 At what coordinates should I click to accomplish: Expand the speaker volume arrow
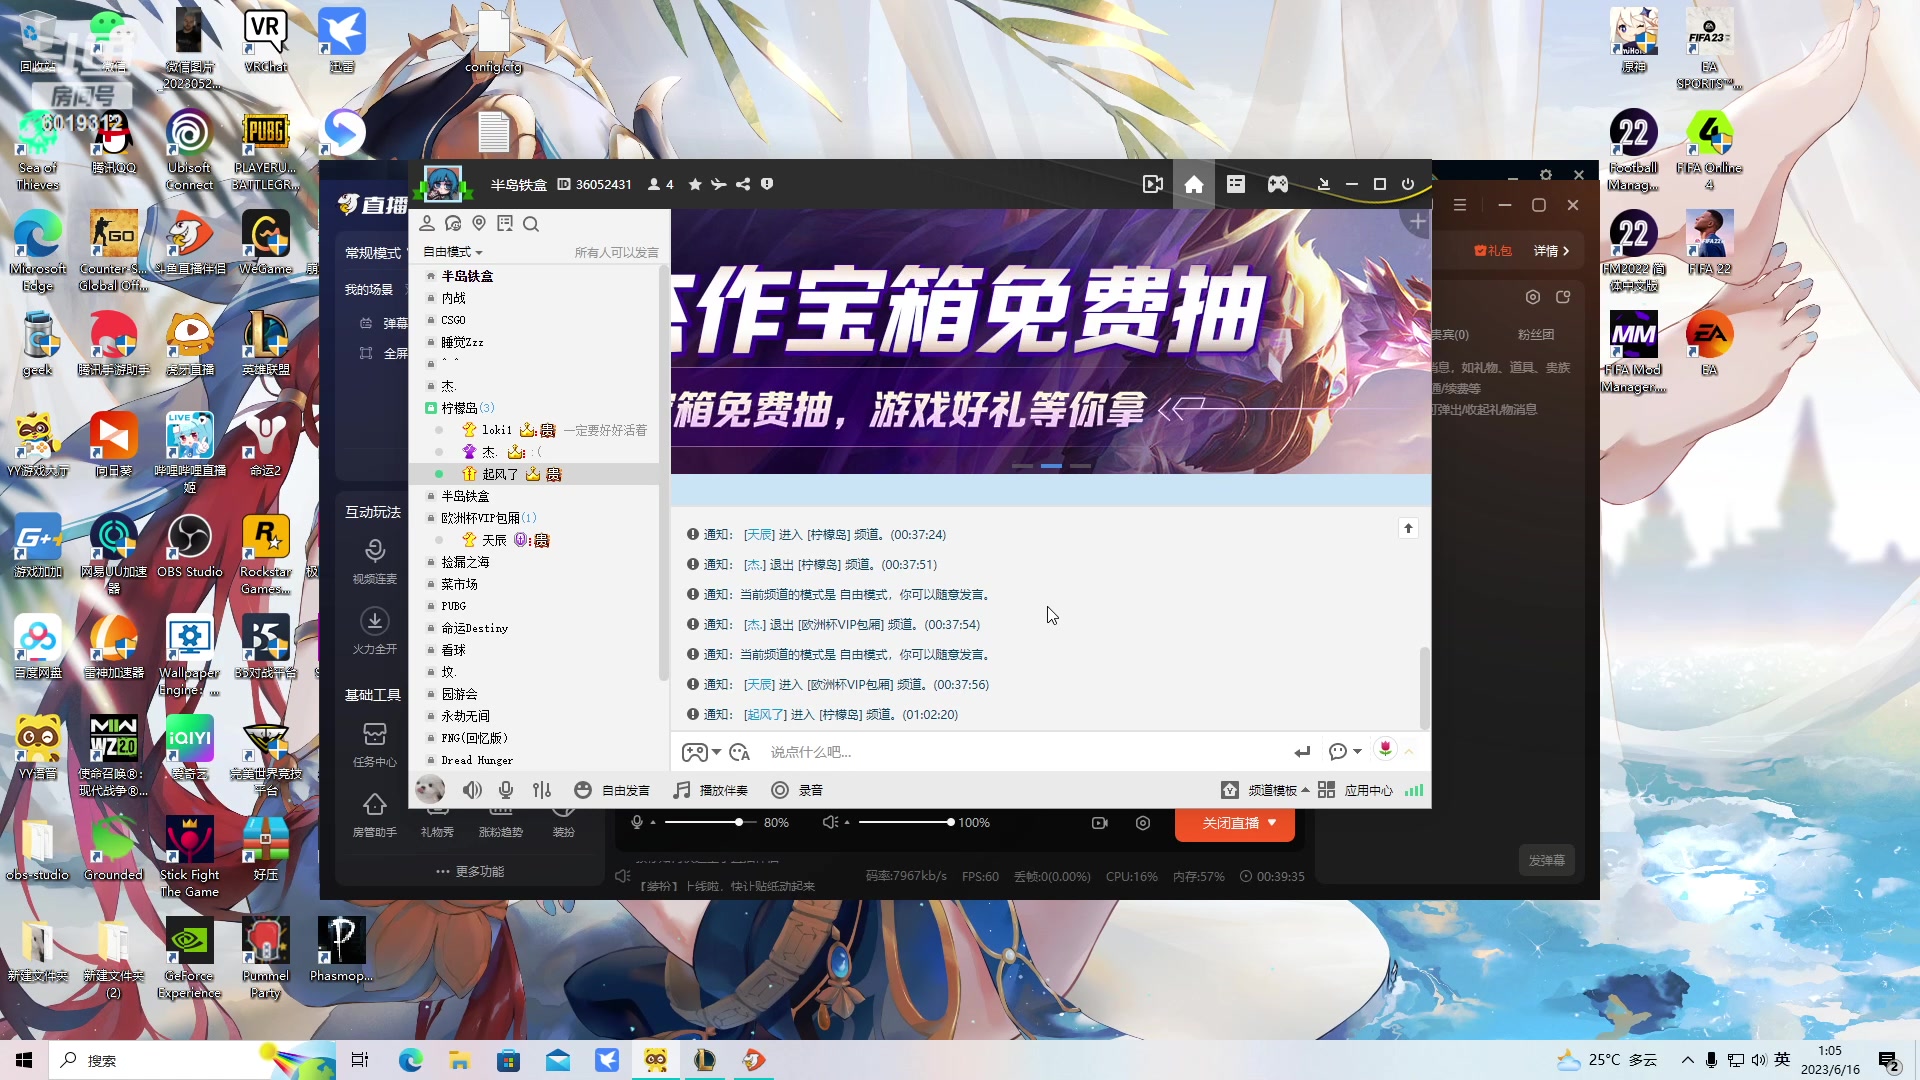tap(847, 823)
